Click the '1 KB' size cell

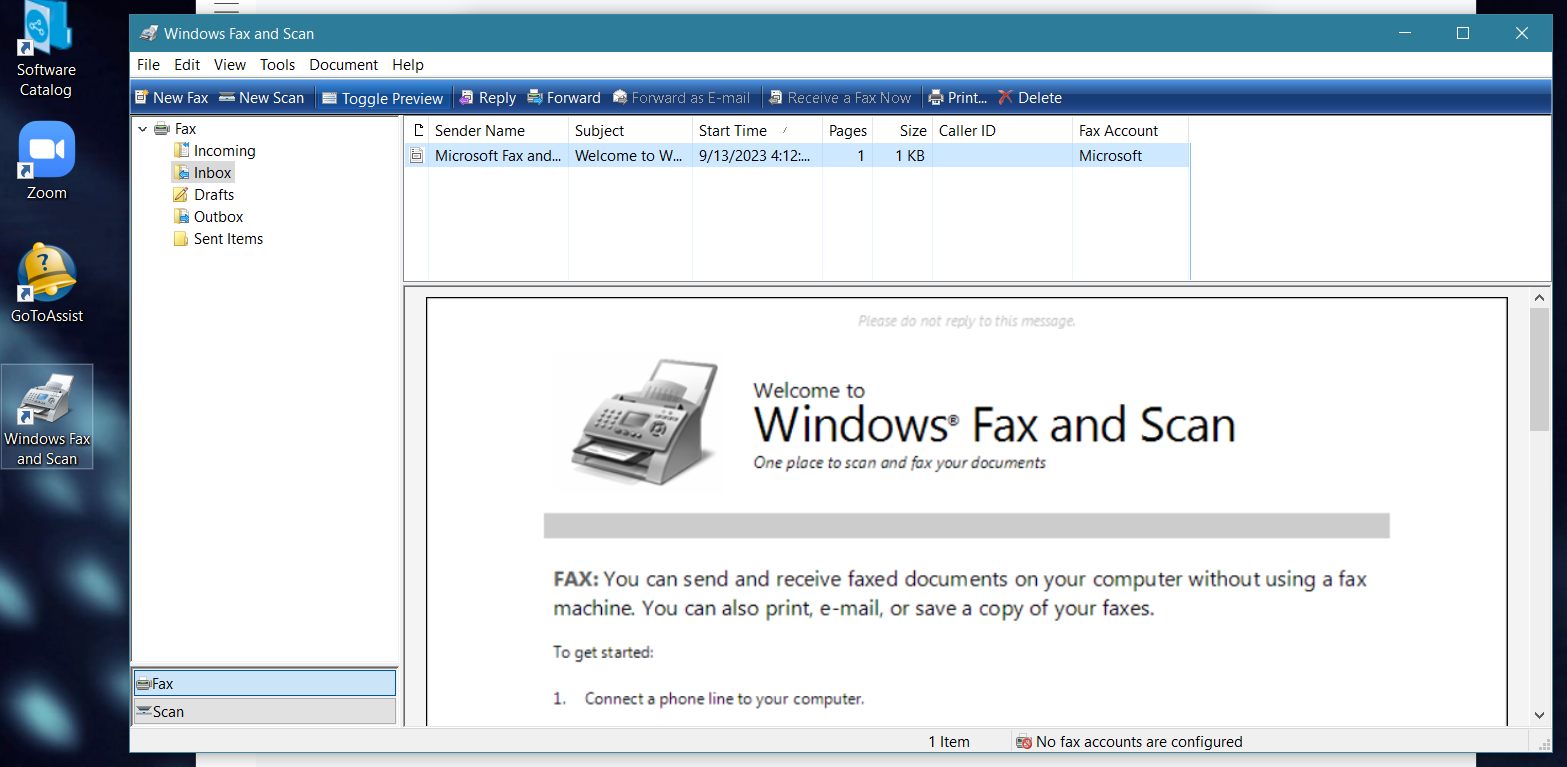[910, 156]
